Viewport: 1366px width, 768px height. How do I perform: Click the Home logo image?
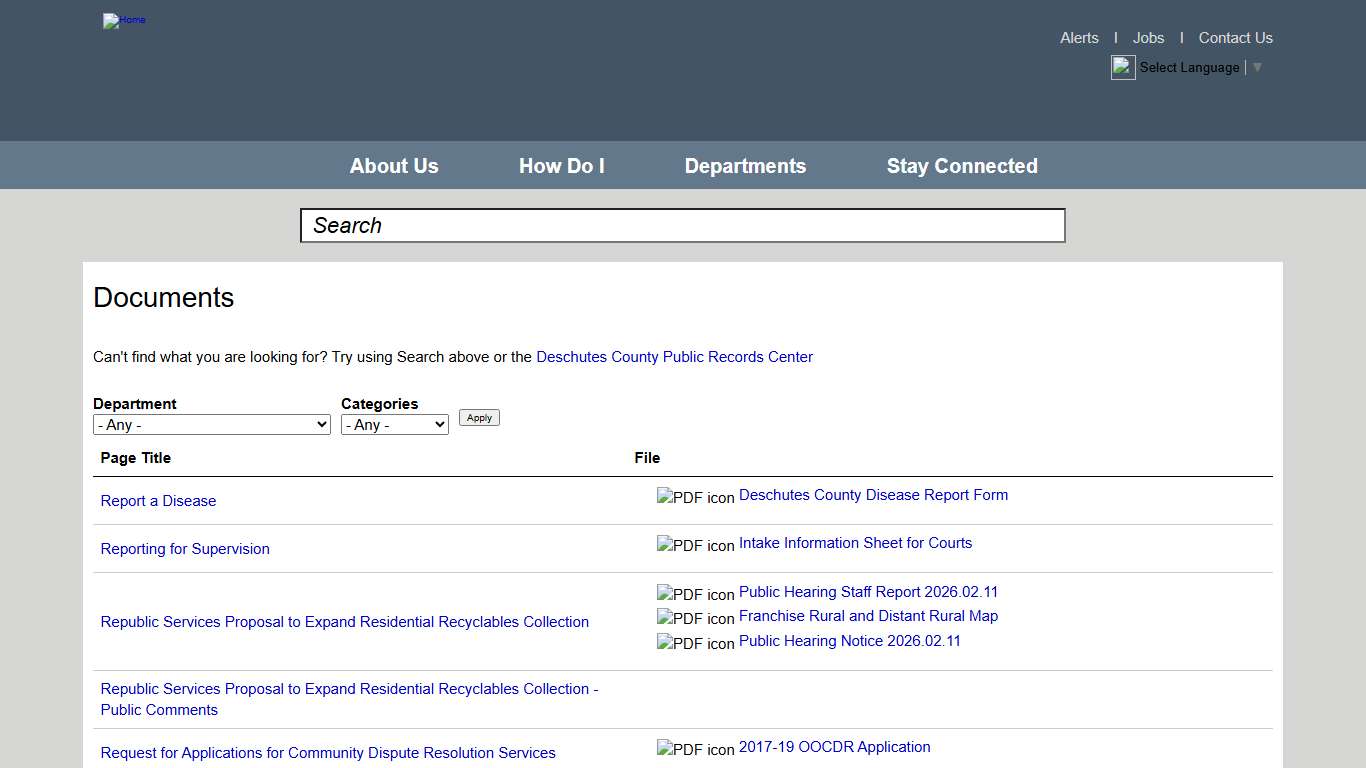pyautogui.click(x=124, y=21)
